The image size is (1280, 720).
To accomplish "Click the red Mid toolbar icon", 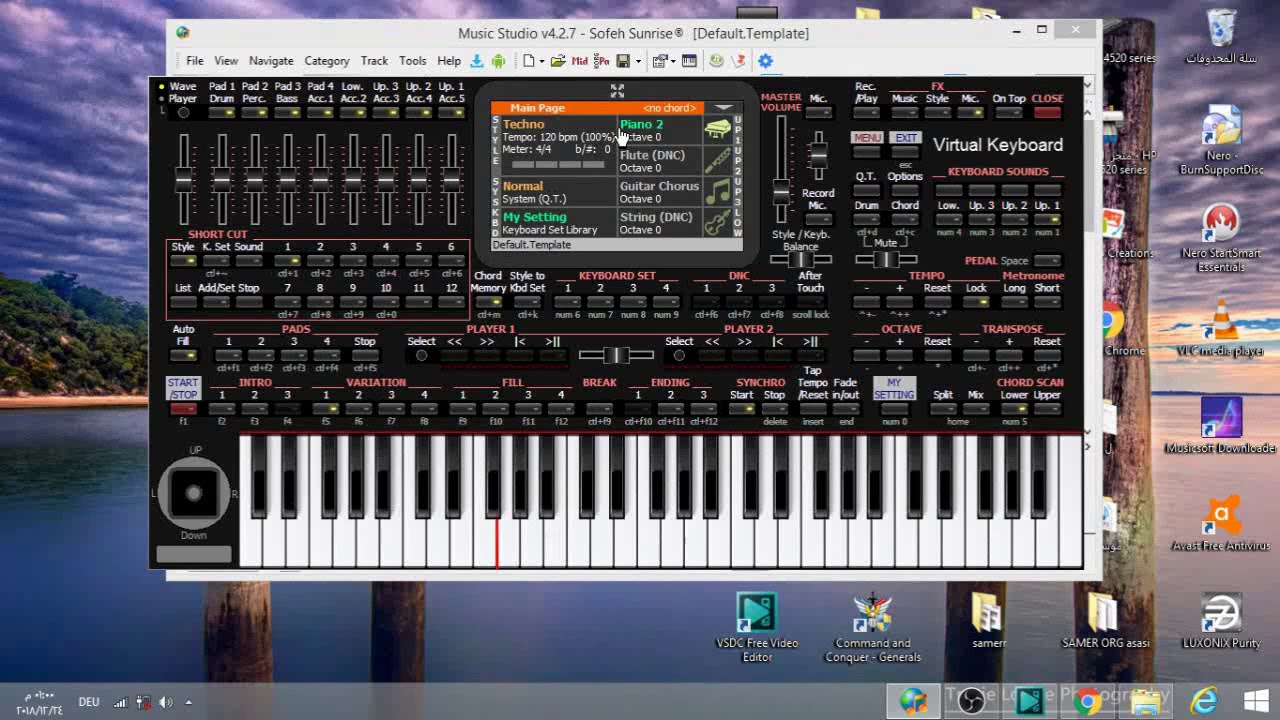I will tap(580, 61).
